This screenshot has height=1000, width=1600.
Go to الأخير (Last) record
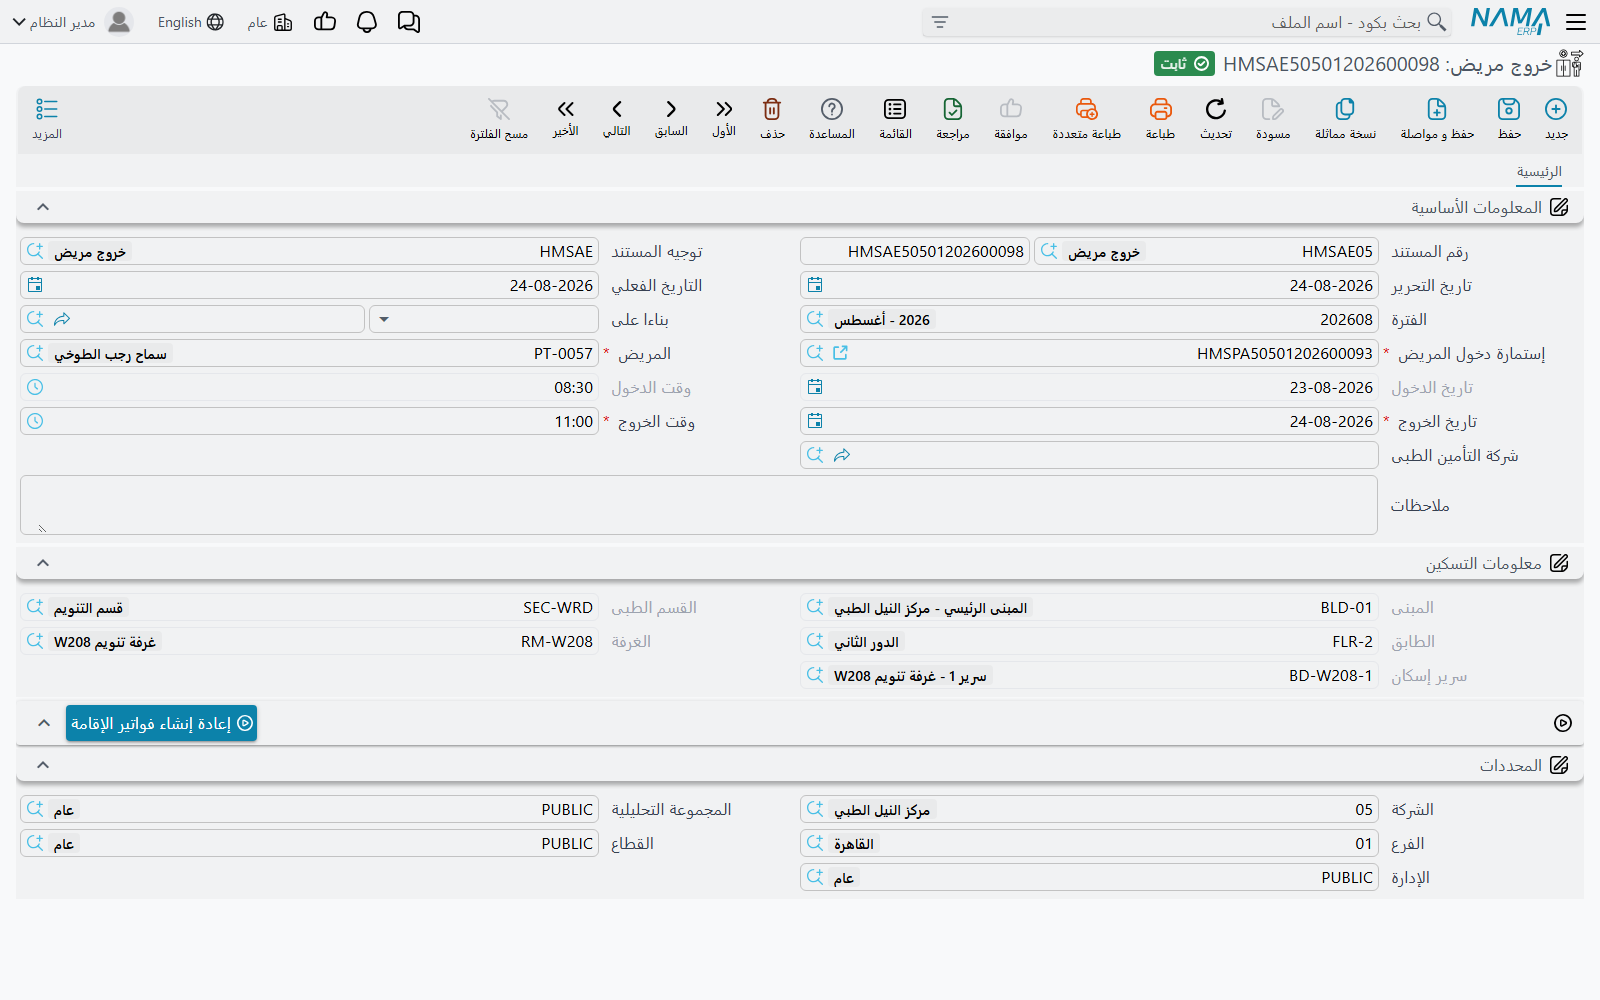point(566,109)
